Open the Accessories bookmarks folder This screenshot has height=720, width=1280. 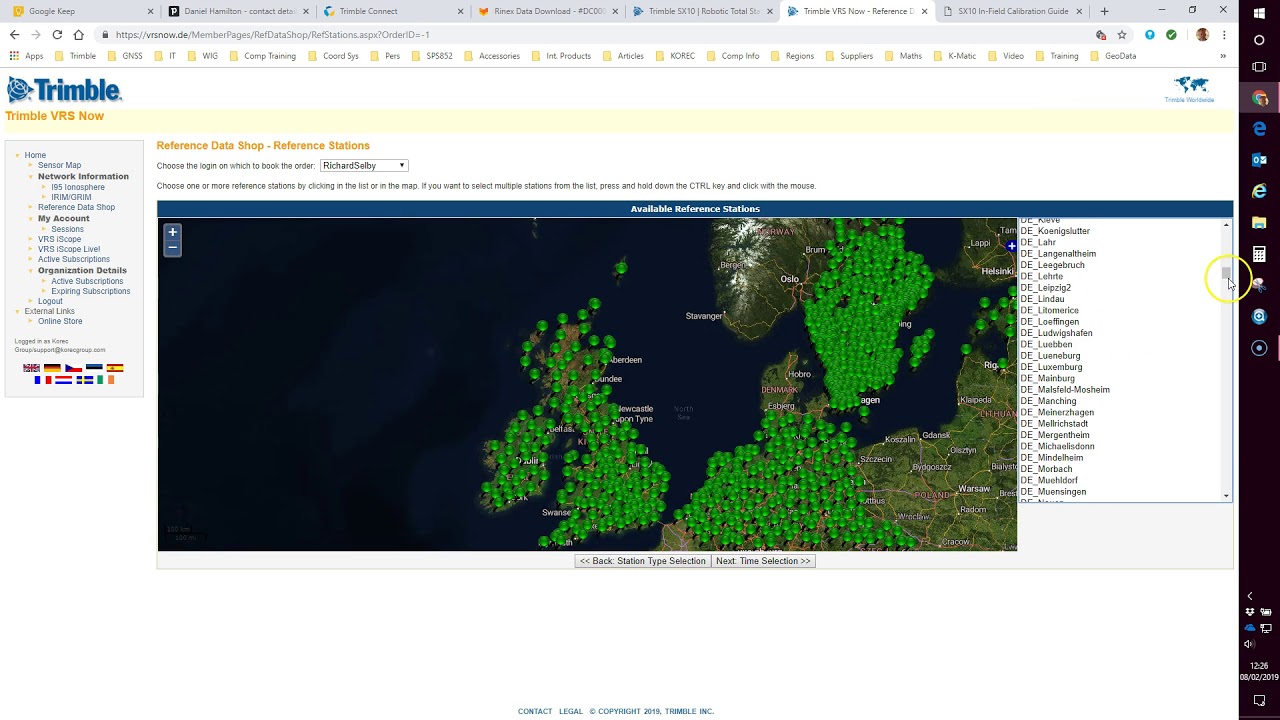click(x=491, y=56)
